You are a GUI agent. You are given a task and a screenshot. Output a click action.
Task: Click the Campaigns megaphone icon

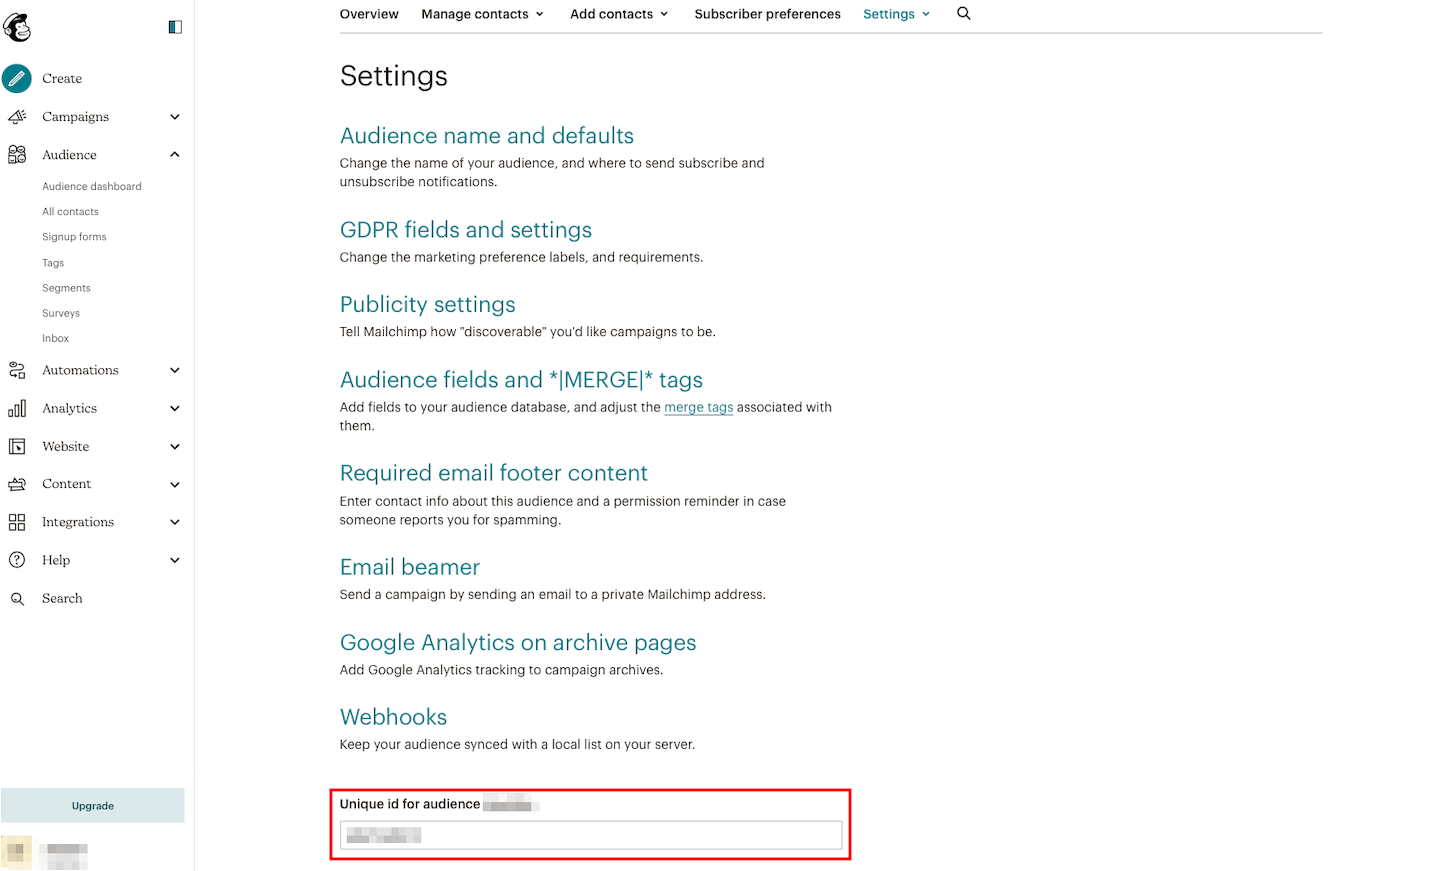[17, 117]
